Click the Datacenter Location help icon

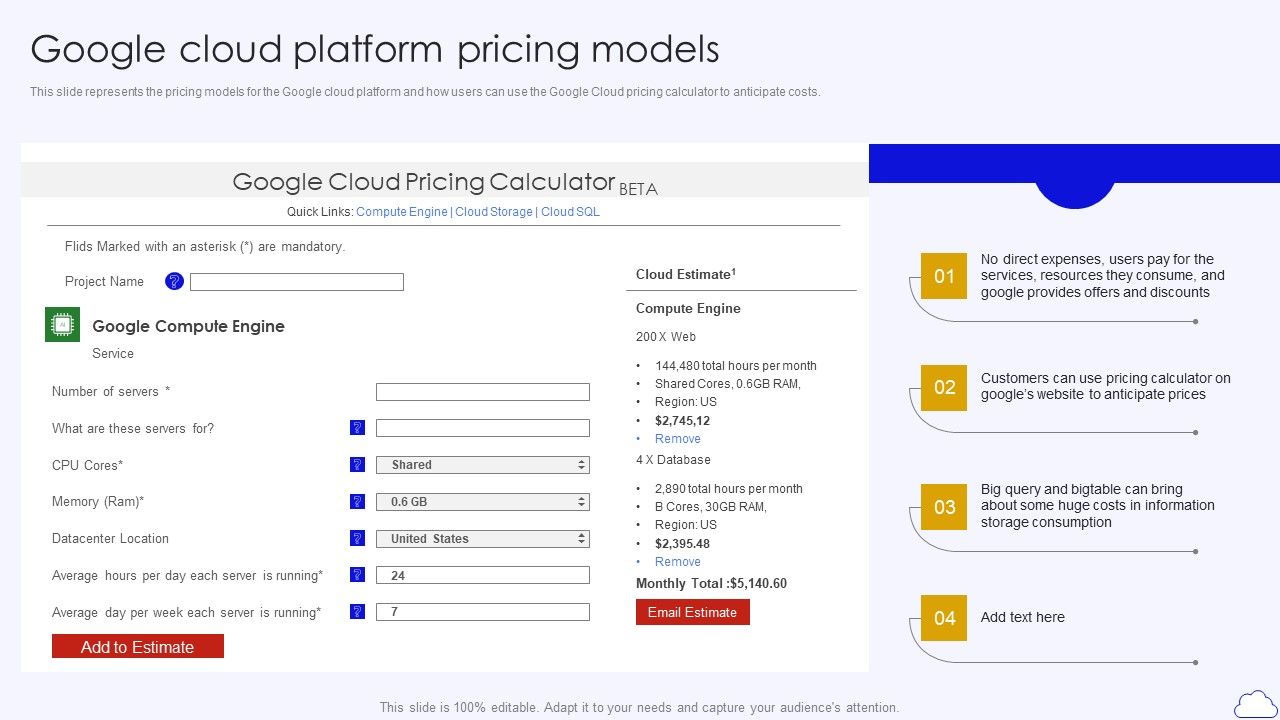click(x=357, y=538)
